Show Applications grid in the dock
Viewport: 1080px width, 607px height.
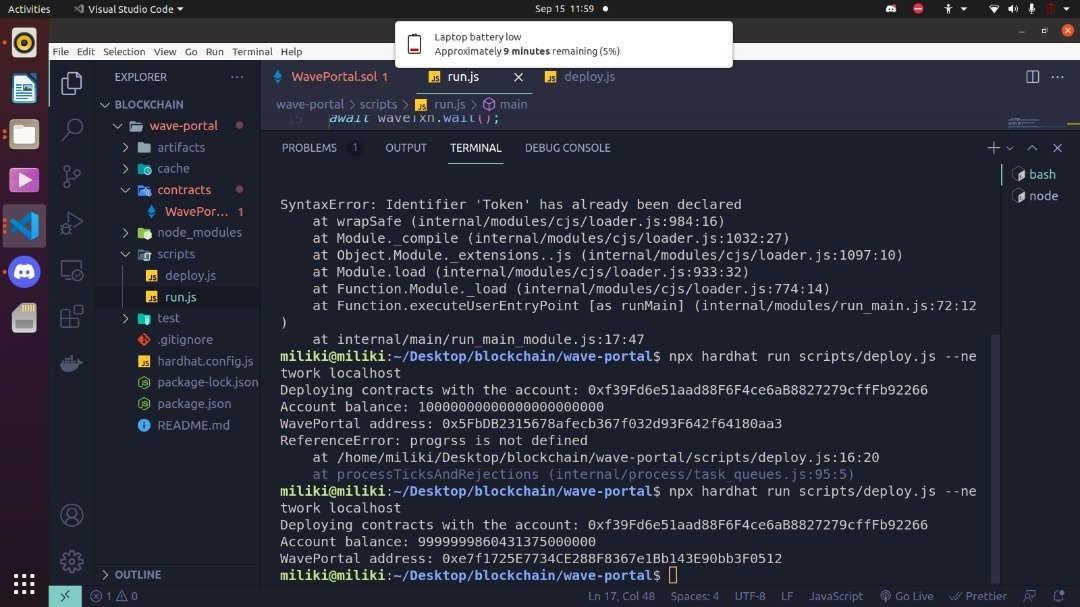pyautogui.click(x=24, y=584)
